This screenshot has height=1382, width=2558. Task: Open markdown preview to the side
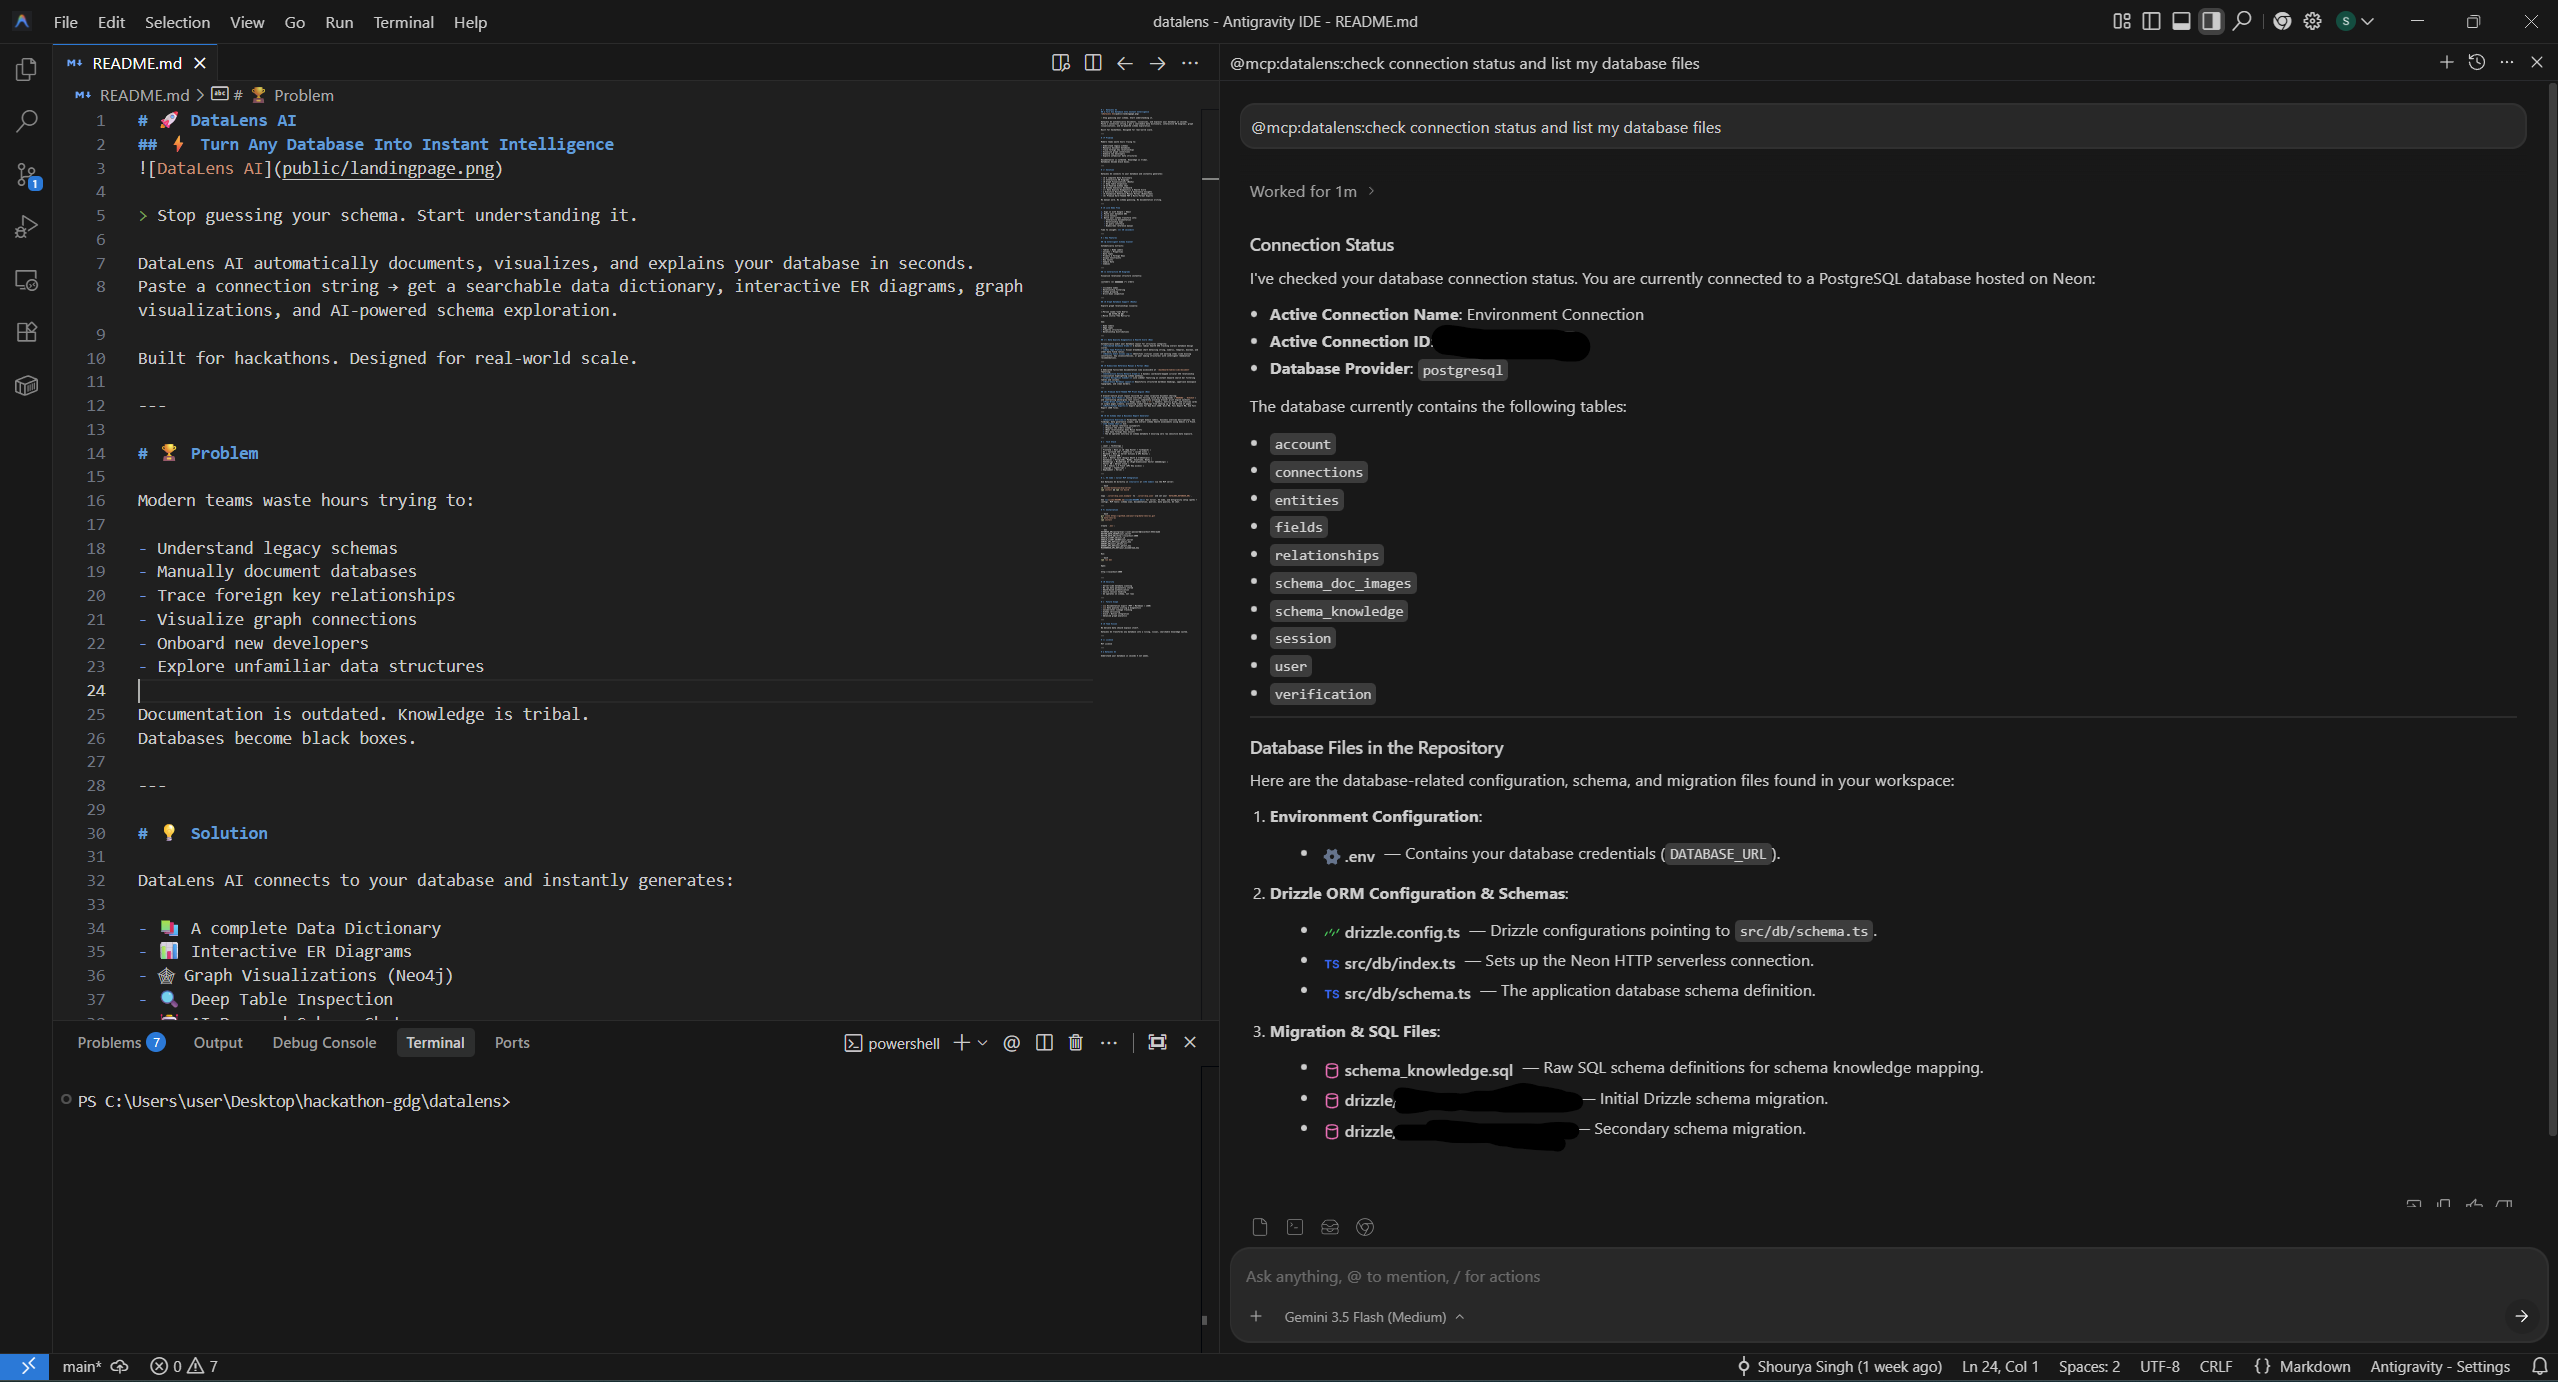(1061, 63)
